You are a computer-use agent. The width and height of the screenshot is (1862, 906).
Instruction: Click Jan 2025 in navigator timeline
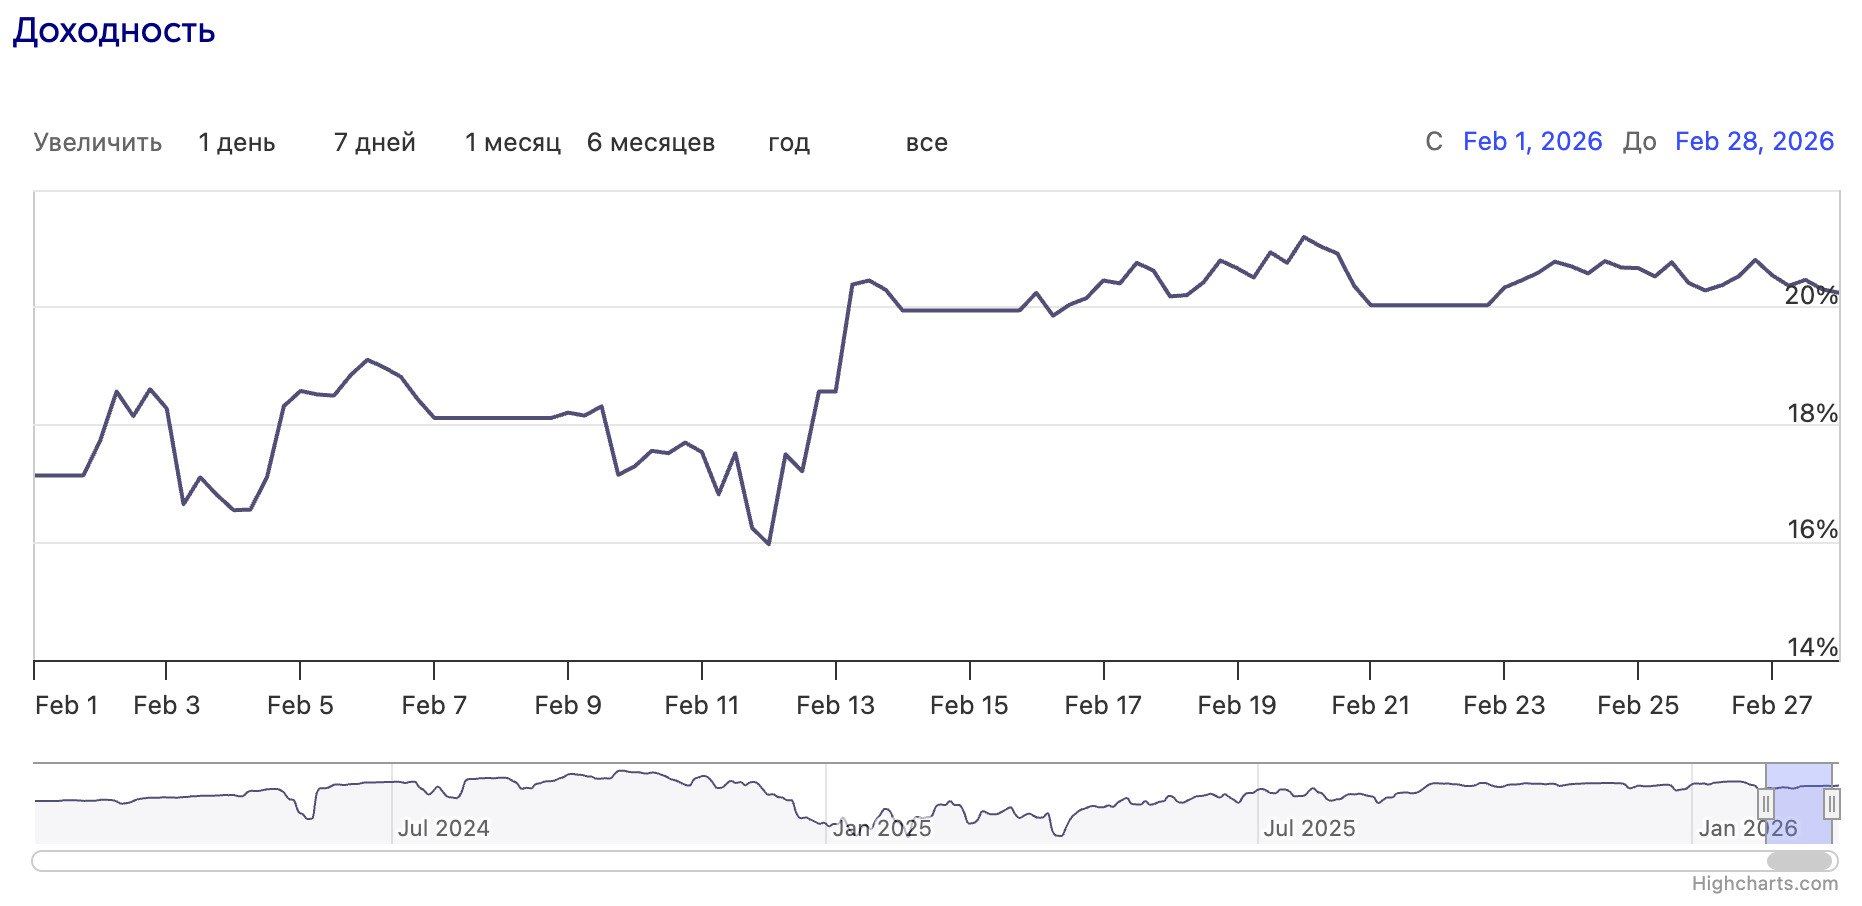(881, 828)
